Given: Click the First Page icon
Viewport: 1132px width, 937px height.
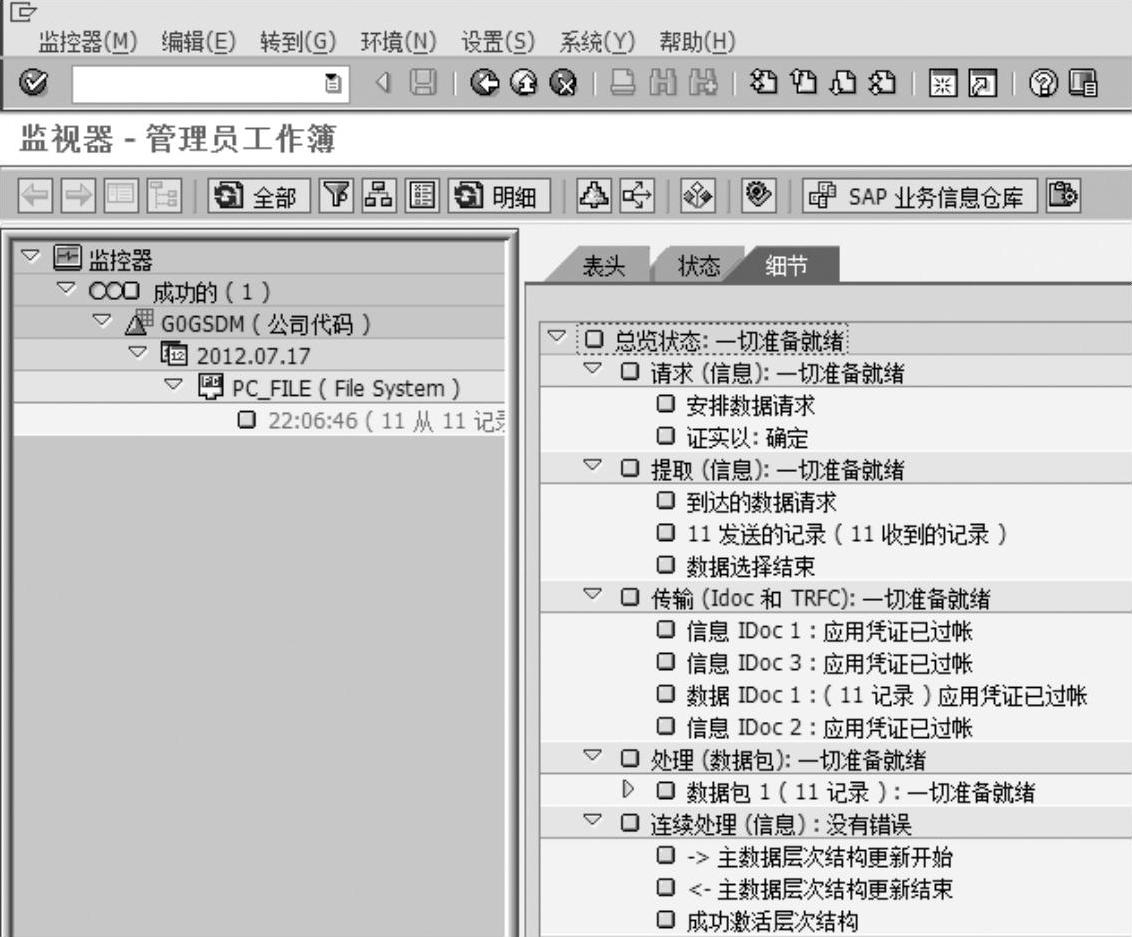Looking at the screenshot, I should click(765, 83).
